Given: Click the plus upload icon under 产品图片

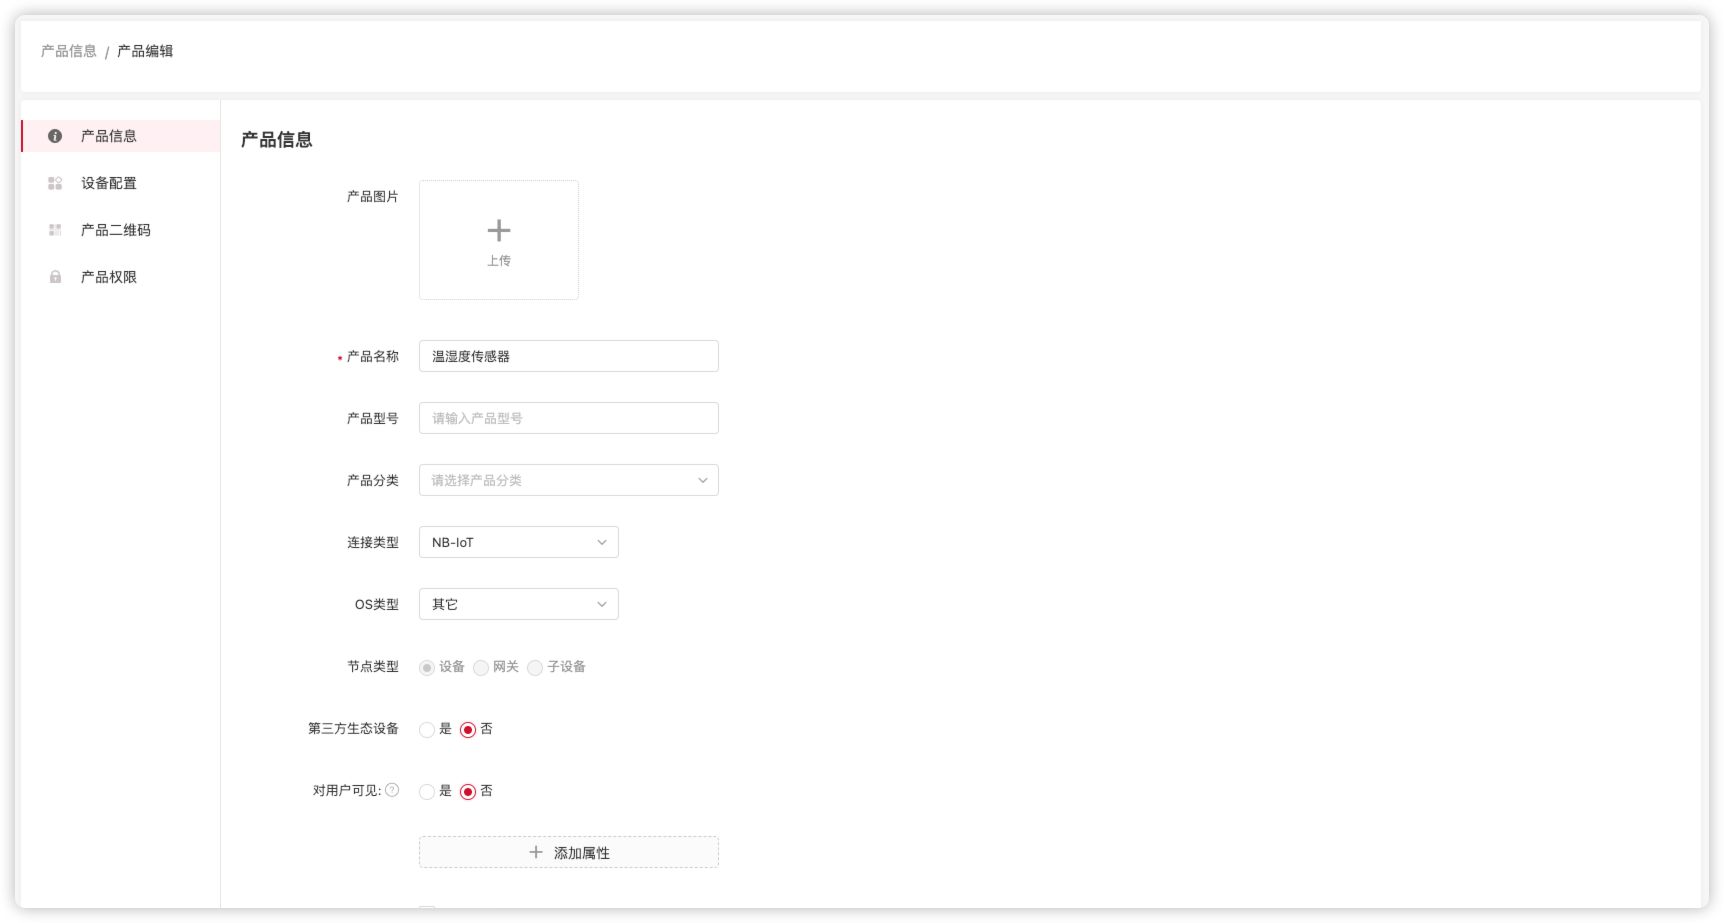Looking at the screenshot, I should (498, 230).
